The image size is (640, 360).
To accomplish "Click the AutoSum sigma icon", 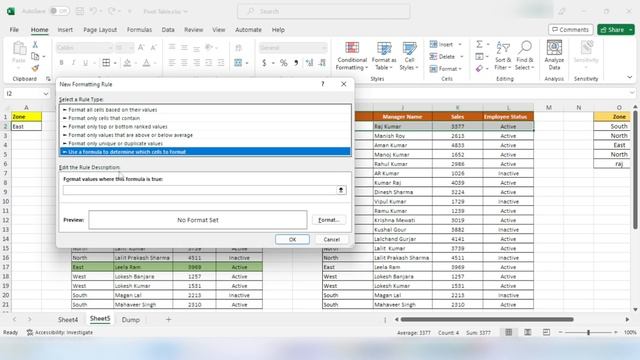I will 480,44.
